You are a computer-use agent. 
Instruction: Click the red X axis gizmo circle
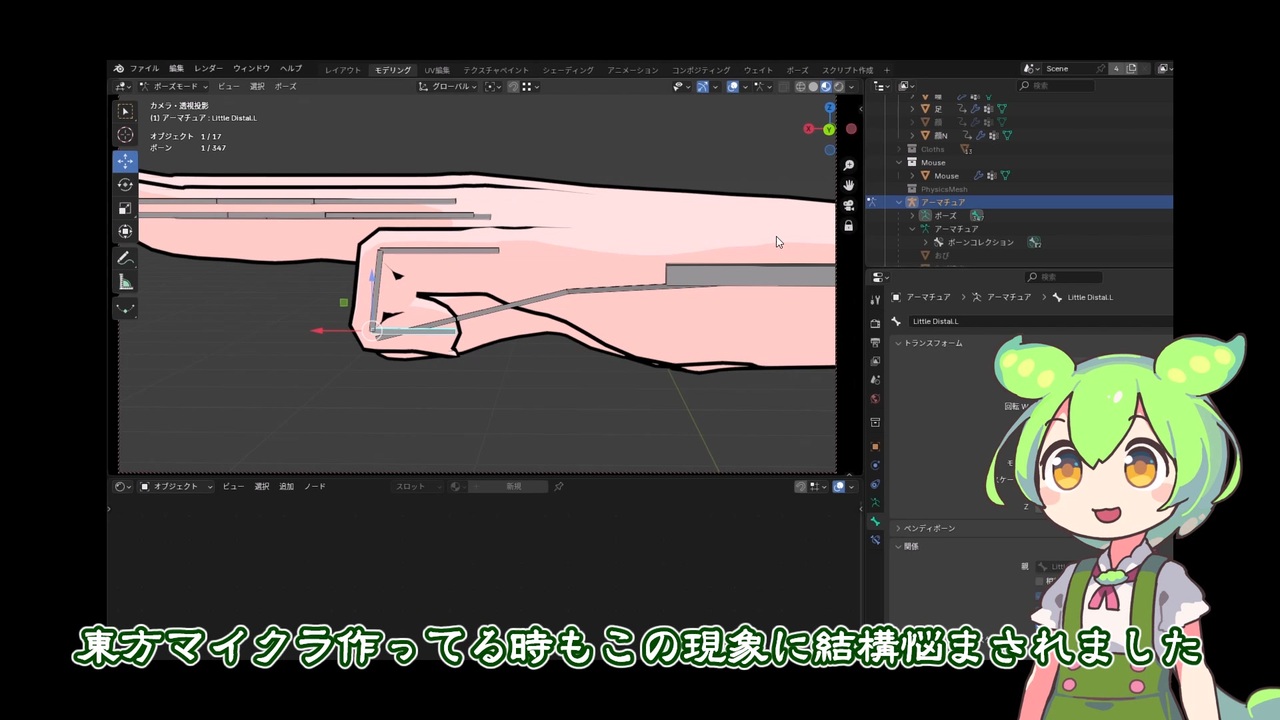coord(809,129)
